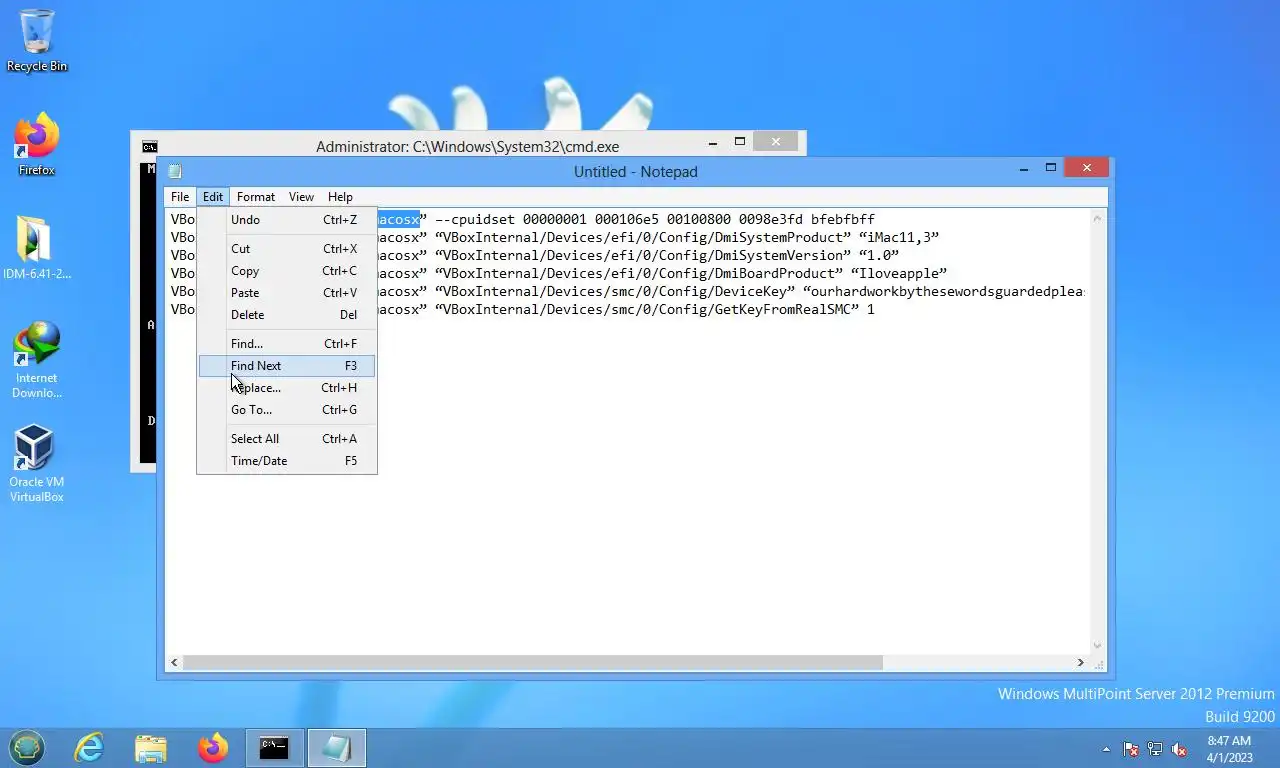Viewport: 1280px width, 768px height.
Task: Choose Copy from the Edit menu
Action: coord(287,271)
